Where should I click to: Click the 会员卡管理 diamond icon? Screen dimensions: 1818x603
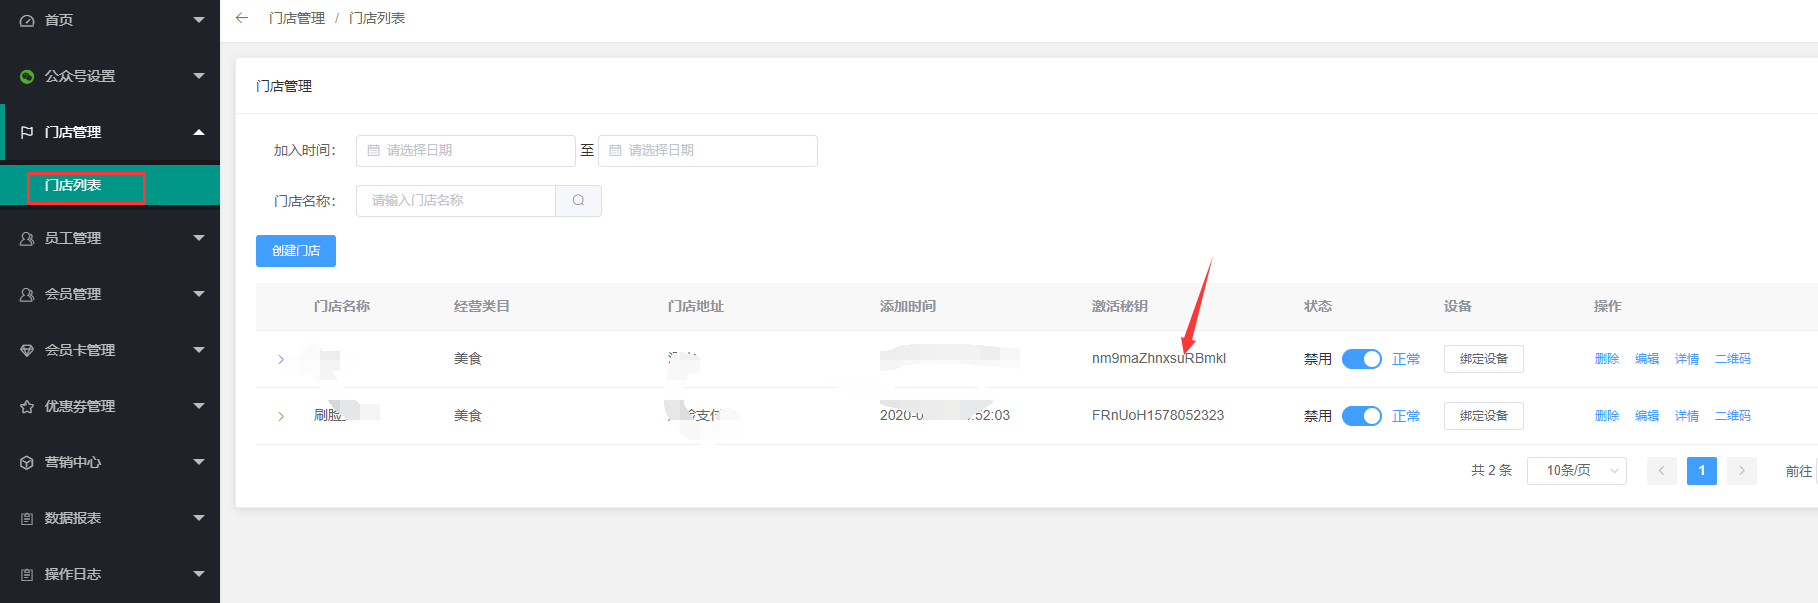tap(27, 350)
